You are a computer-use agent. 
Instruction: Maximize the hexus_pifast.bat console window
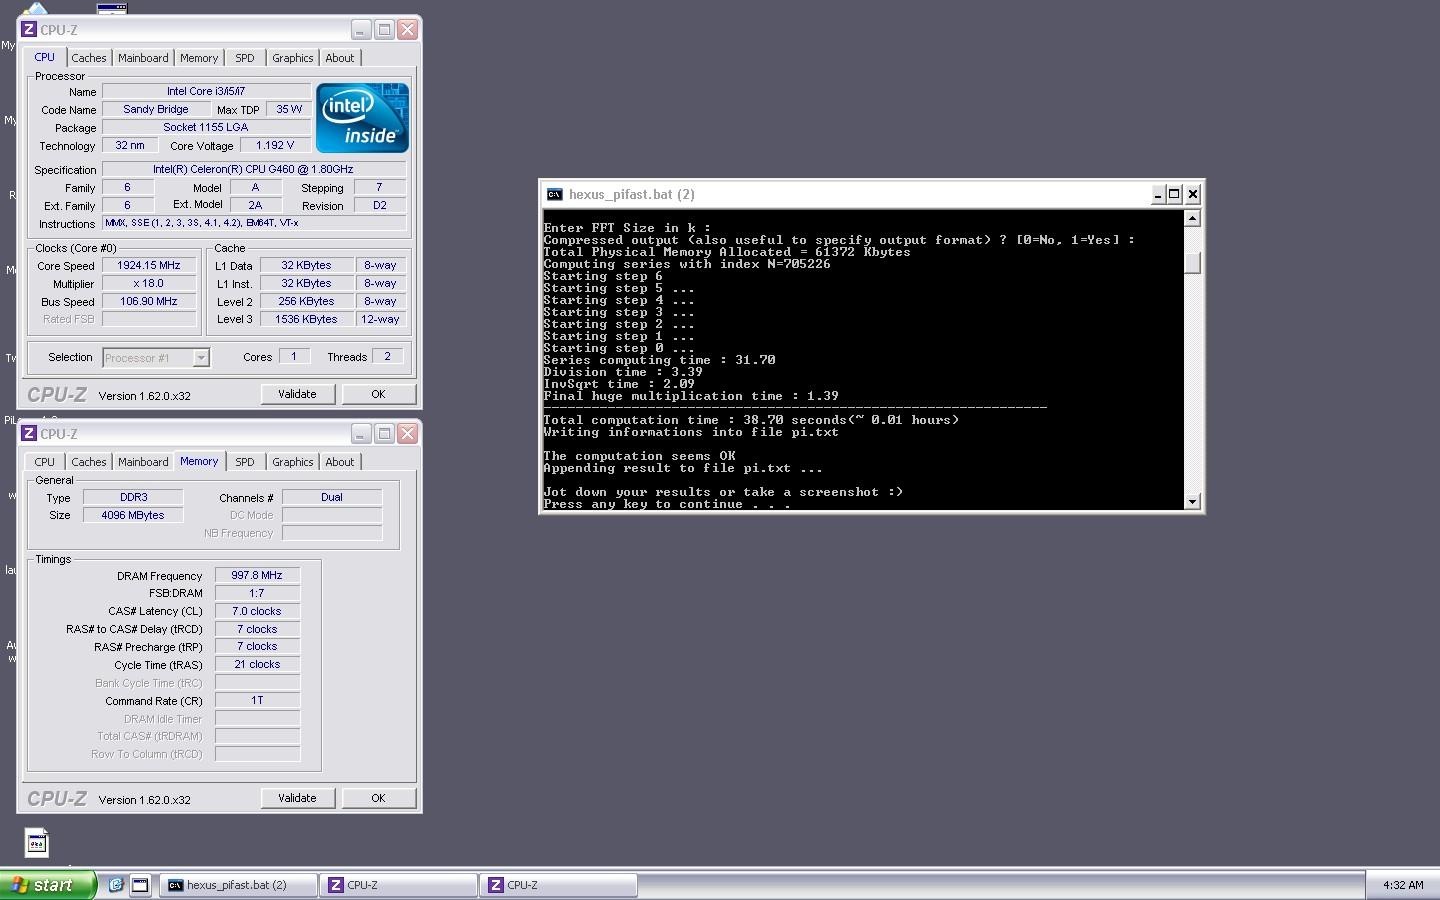point(1175,194)
